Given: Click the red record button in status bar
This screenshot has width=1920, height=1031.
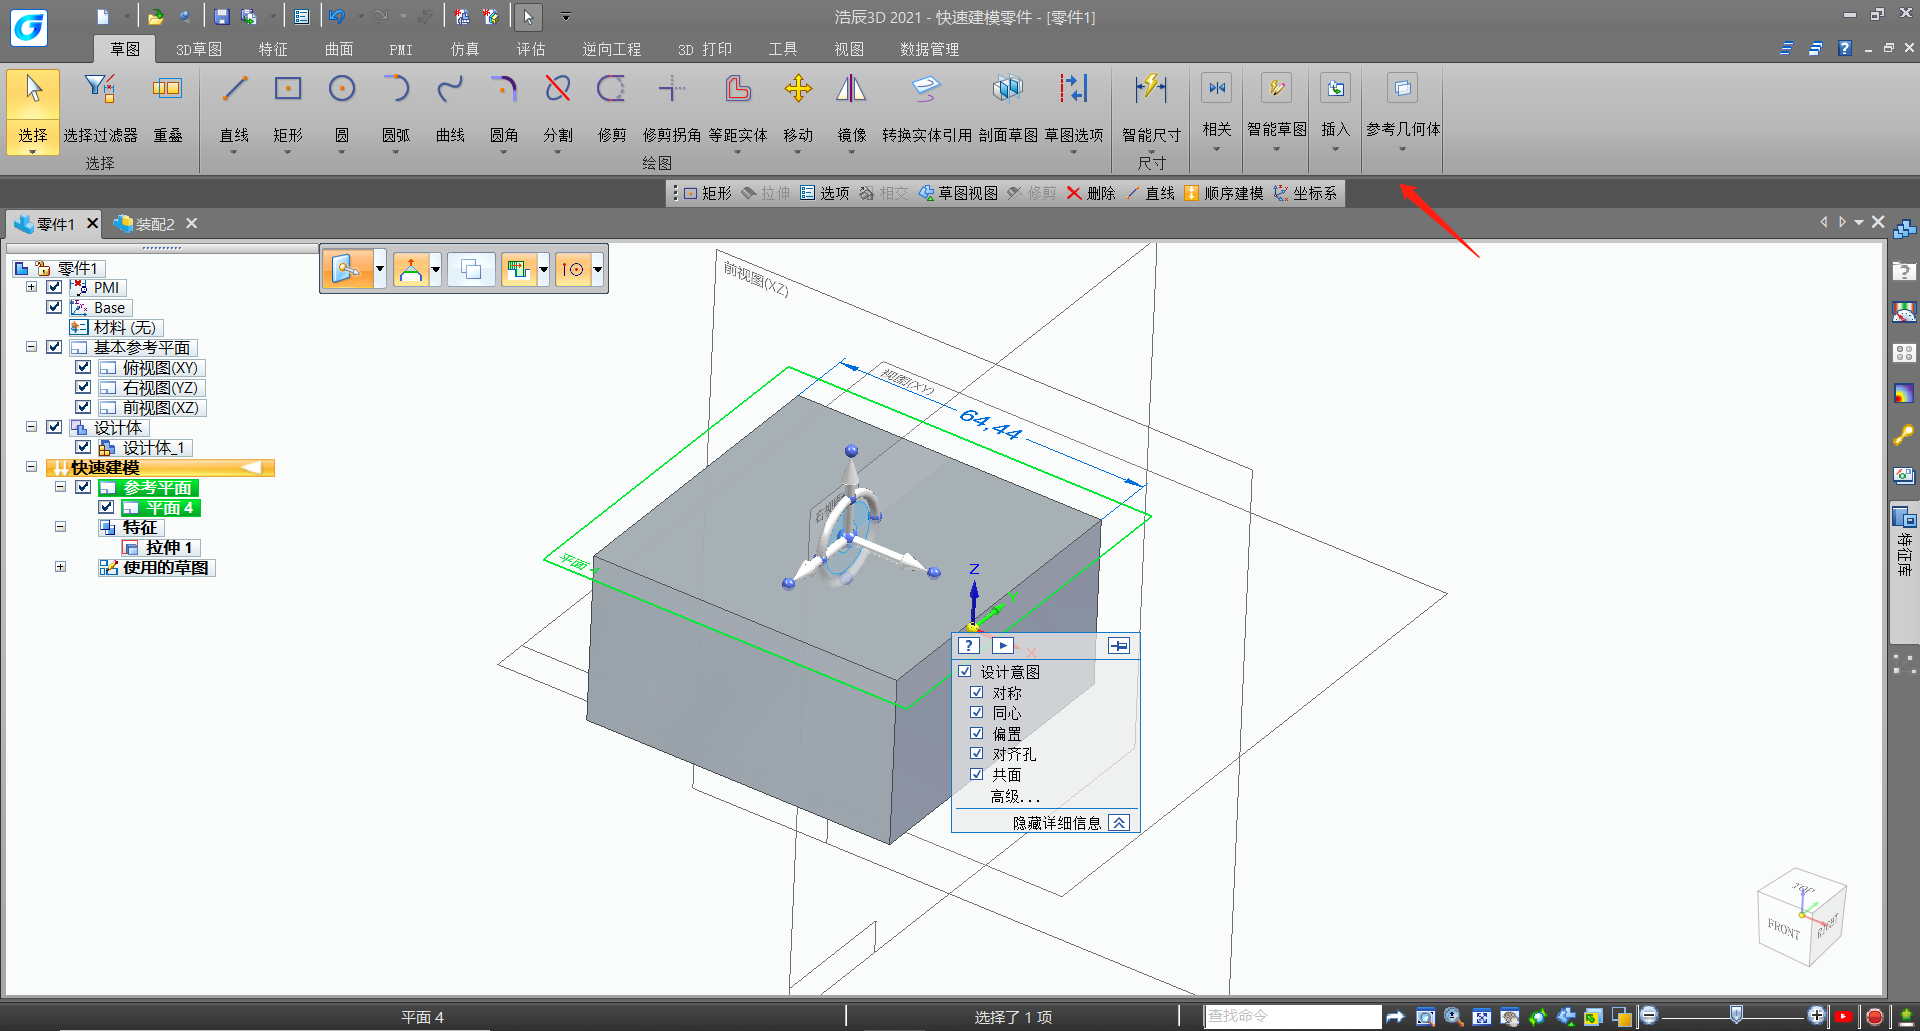Looking at the screenshot, I should click(1875, 1017).
